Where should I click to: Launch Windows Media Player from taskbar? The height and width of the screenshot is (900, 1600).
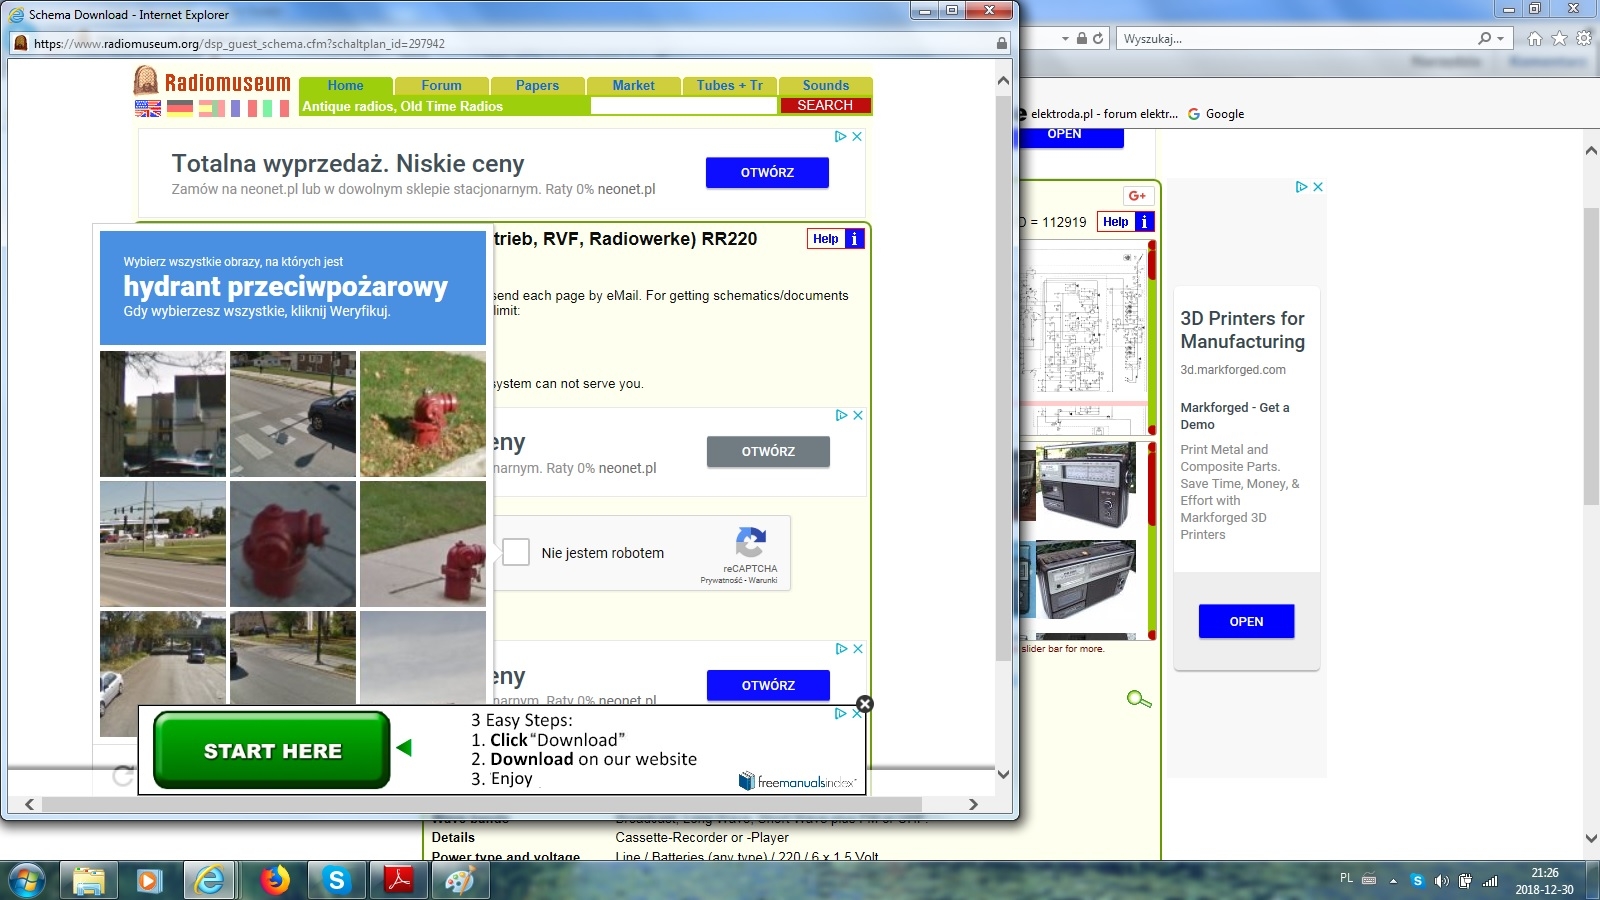point(149,880)
